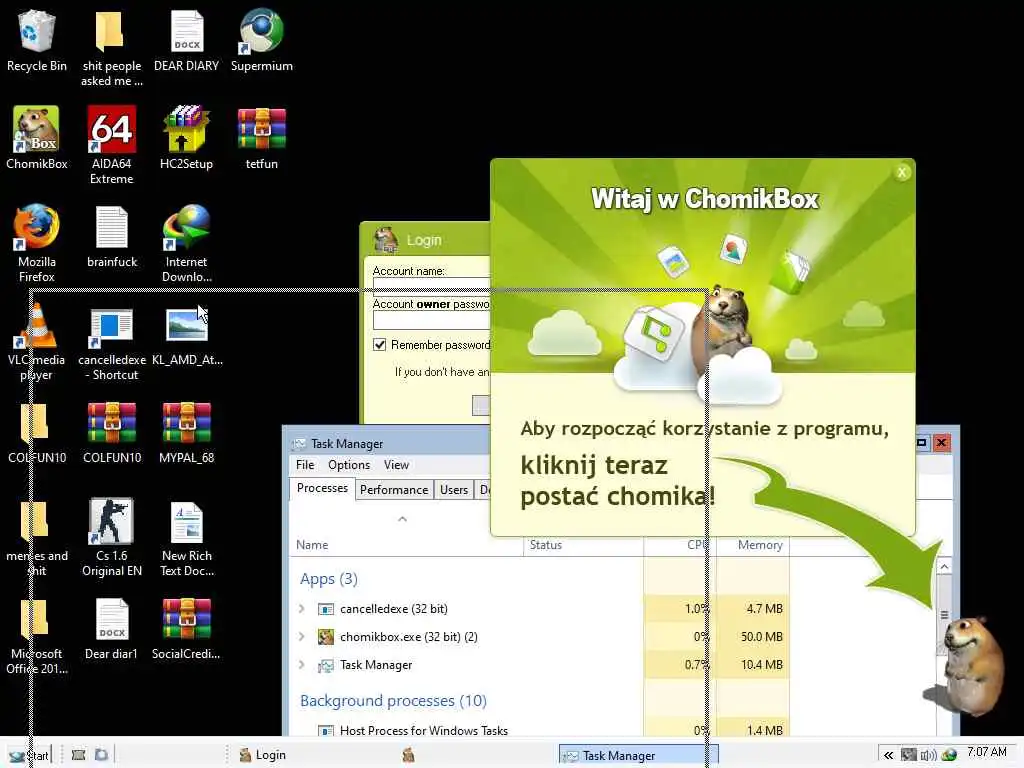Activate the Login taskbar button
Viewport: 1024px width, 768px height.
(263, 755)
